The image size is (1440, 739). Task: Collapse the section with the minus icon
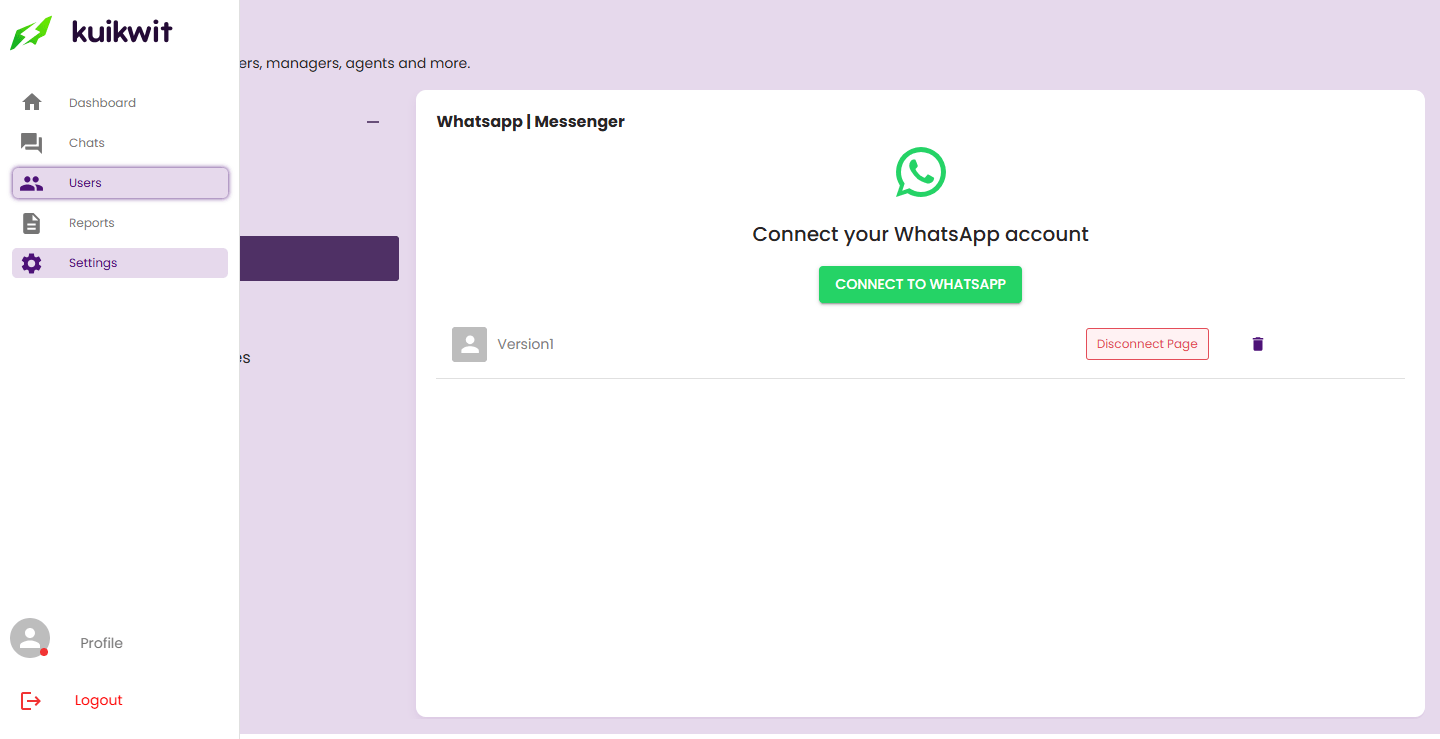coord(373,122)
